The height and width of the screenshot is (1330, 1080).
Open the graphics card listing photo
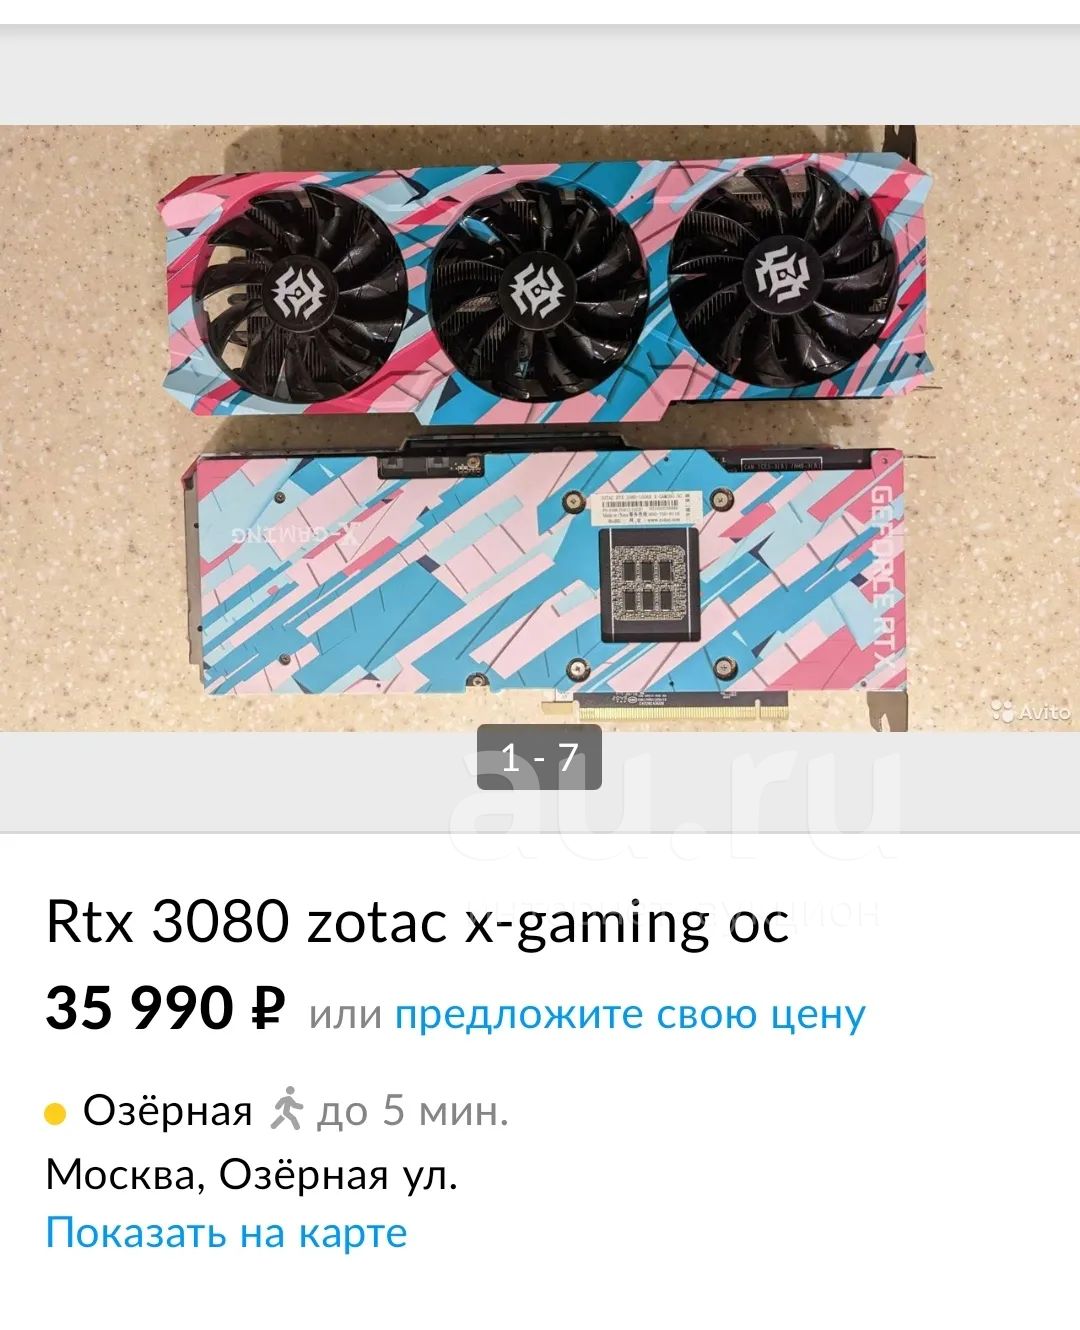pyautogui.click(x=540, y=428)
